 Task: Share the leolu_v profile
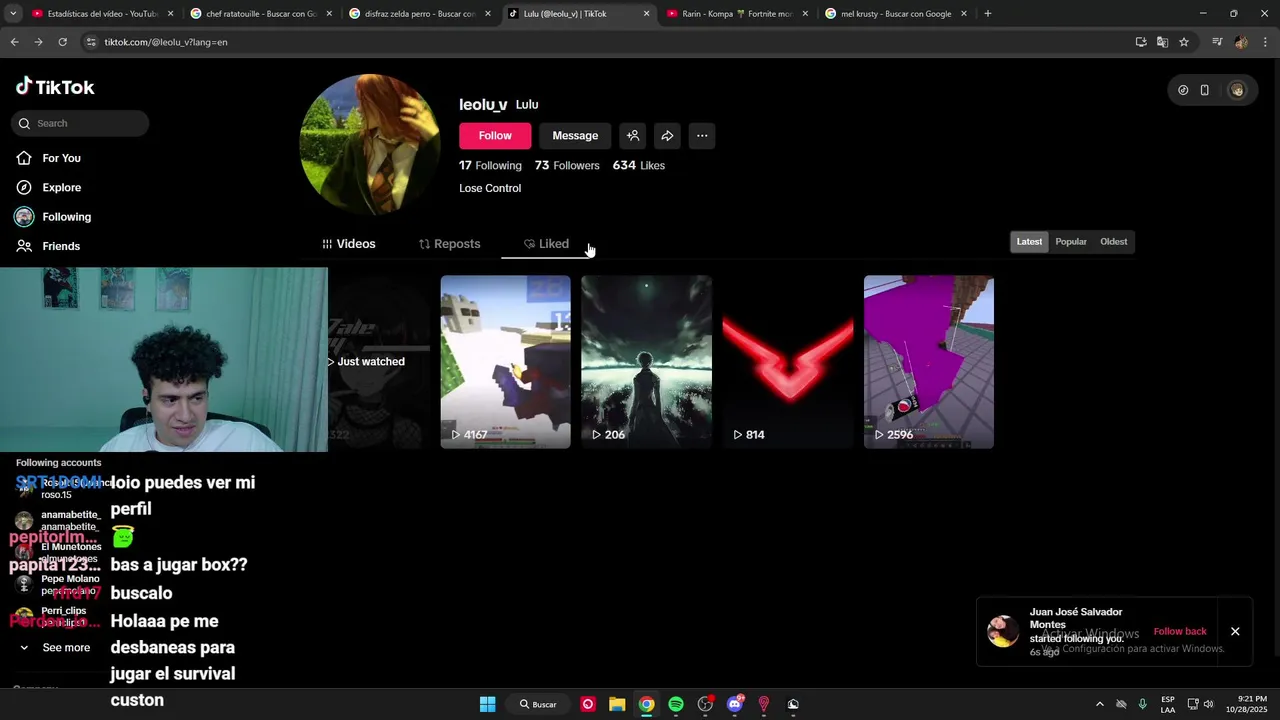(x=667, y=136)
